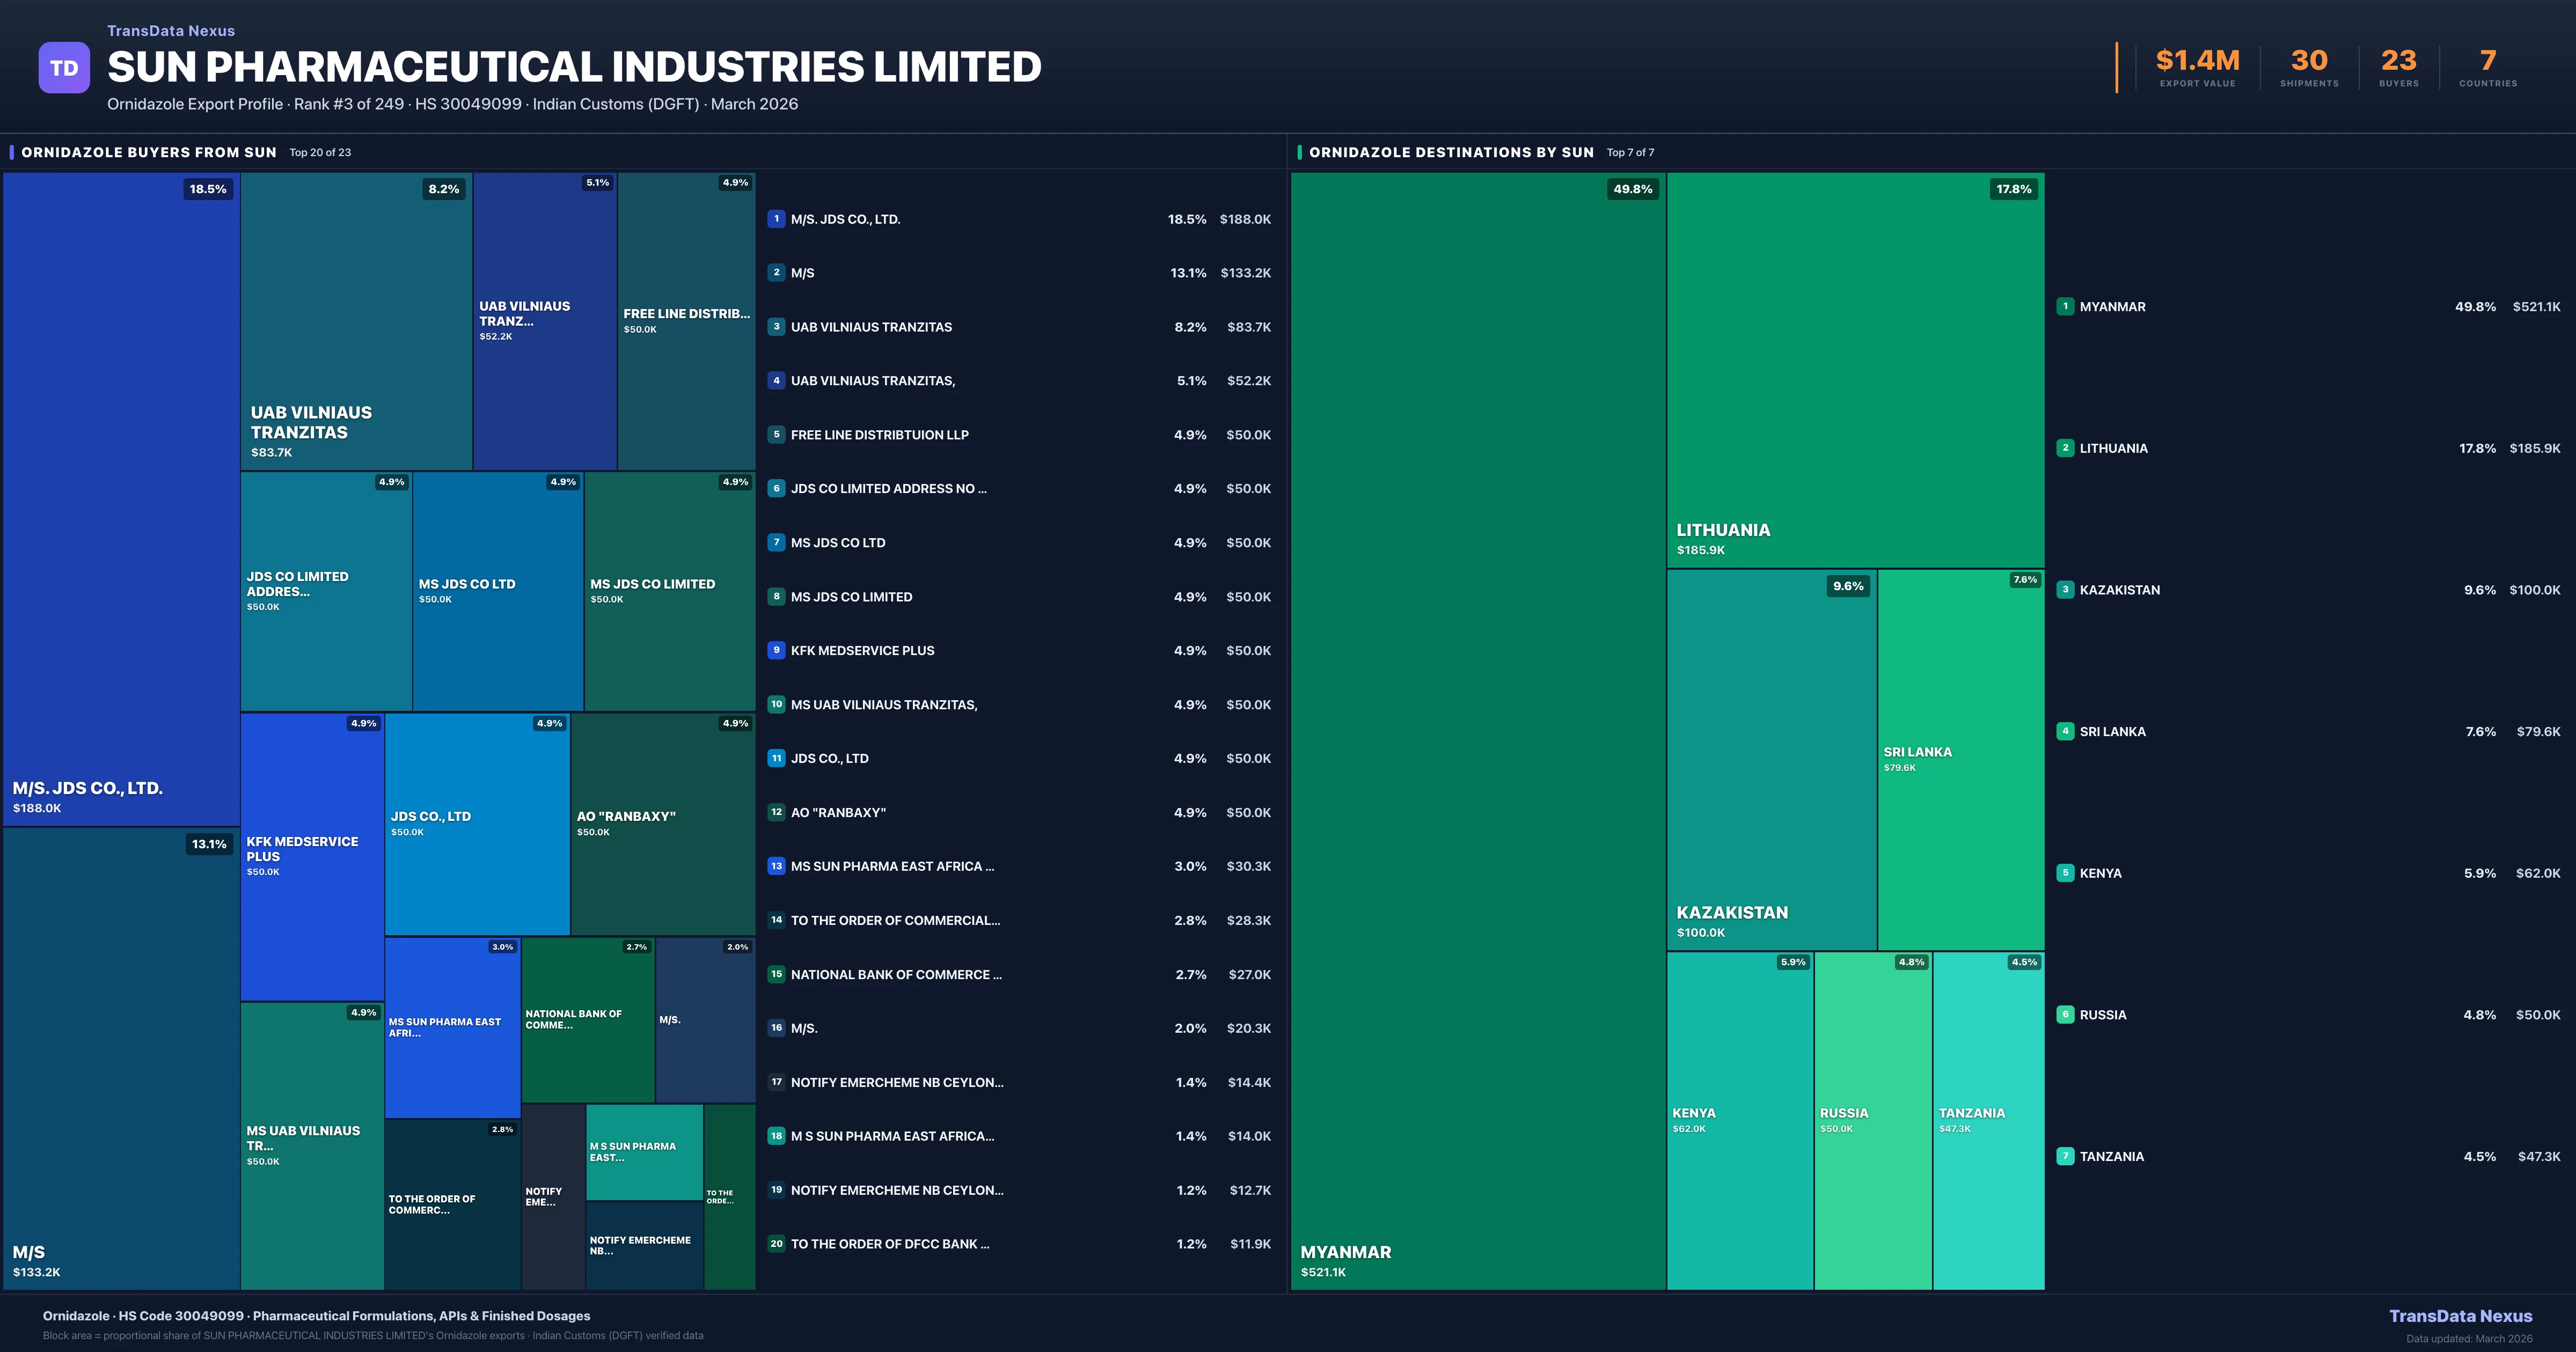
Task: Click FREE LINE DISTRIBTUION LLP list entry
Action: coord(879,435)
